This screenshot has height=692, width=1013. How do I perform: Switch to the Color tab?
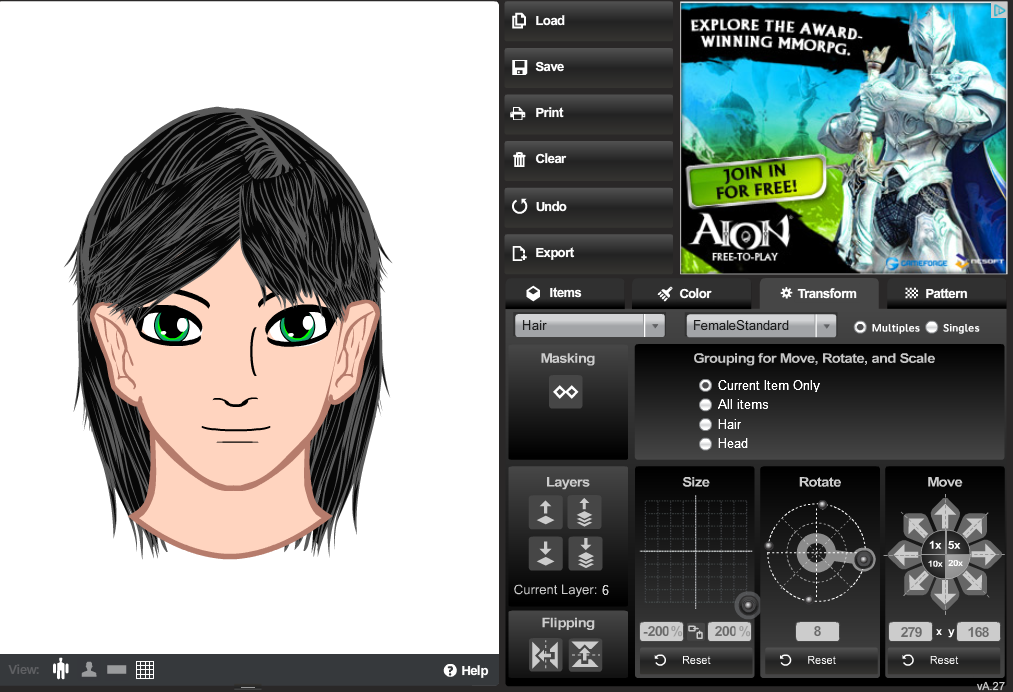pyautogui.click(x=691, y=293)
